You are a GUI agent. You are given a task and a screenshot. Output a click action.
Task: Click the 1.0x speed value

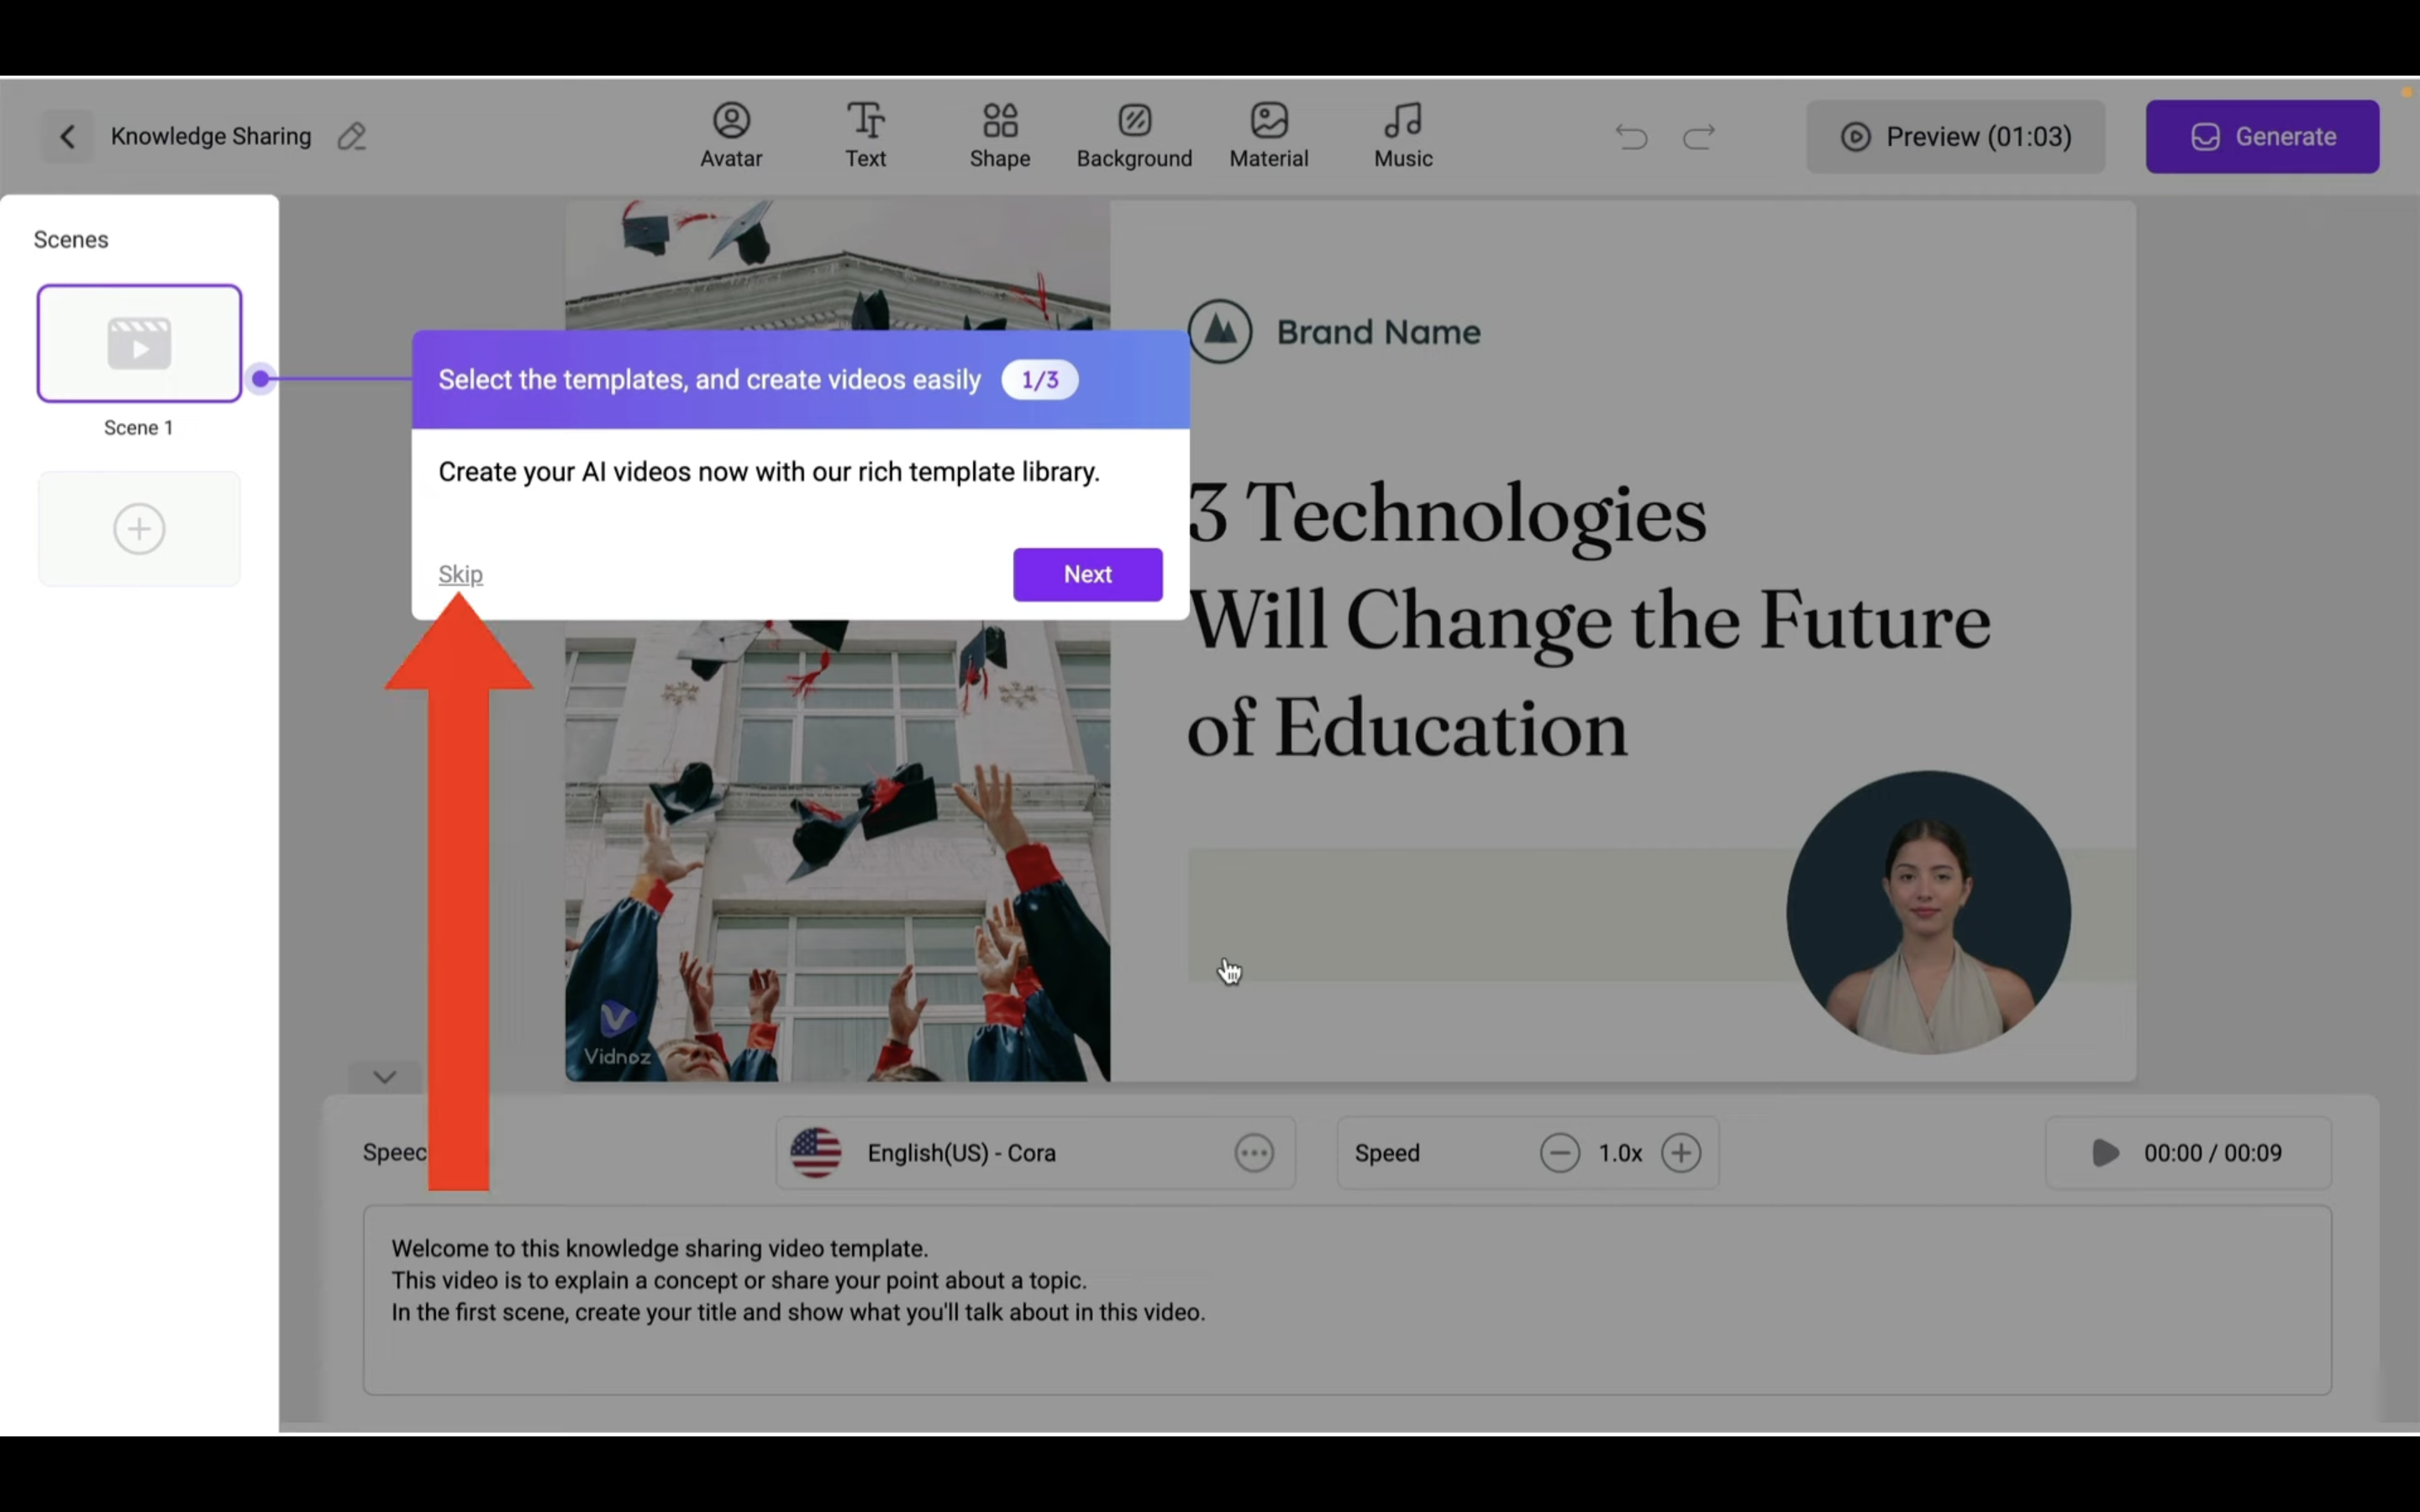tap(1620, 1153)
